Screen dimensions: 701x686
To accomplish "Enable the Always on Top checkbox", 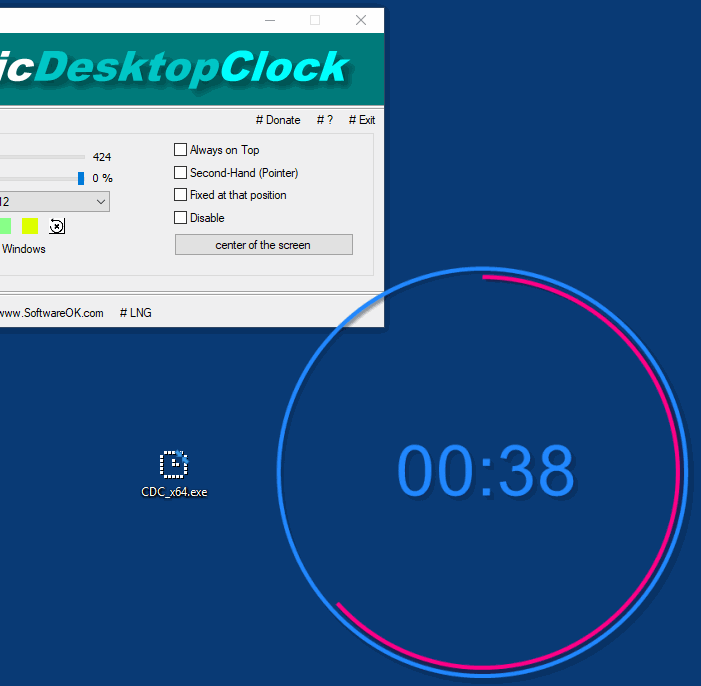I will click(x=181, y=150).
